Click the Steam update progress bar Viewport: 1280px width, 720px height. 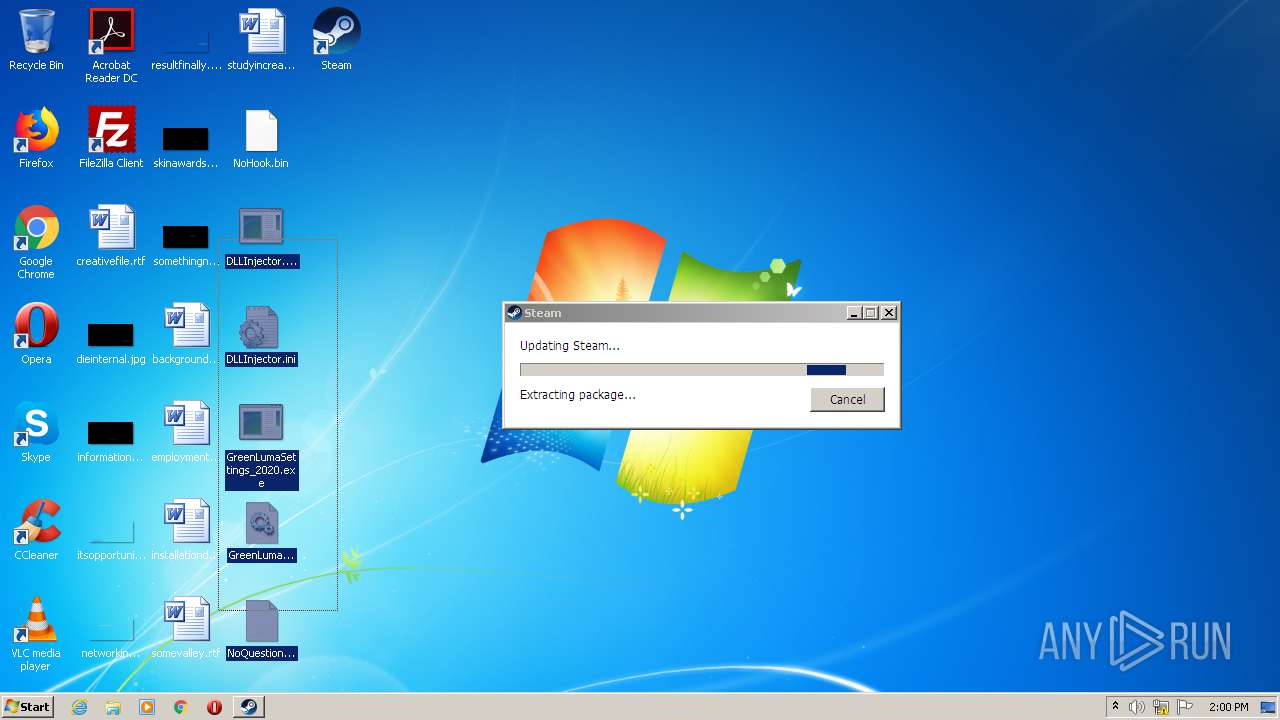702,370
